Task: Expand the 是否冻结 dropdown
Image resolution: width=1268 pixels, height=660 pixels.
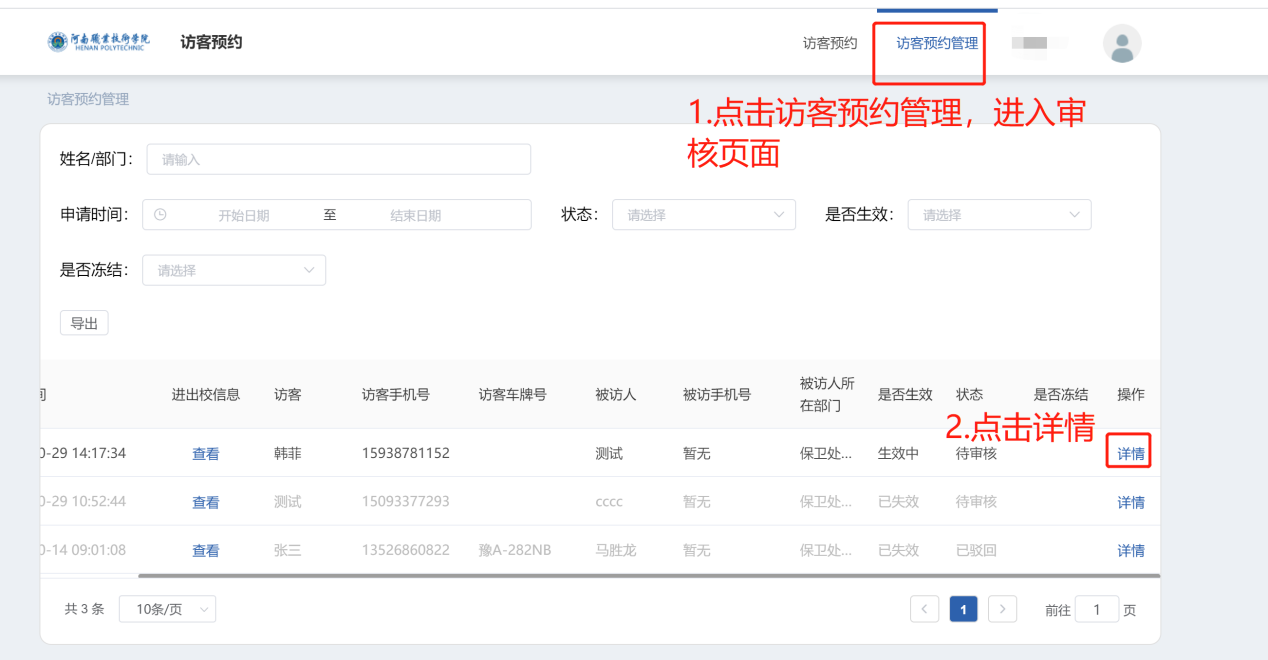Action: (234, 270)
